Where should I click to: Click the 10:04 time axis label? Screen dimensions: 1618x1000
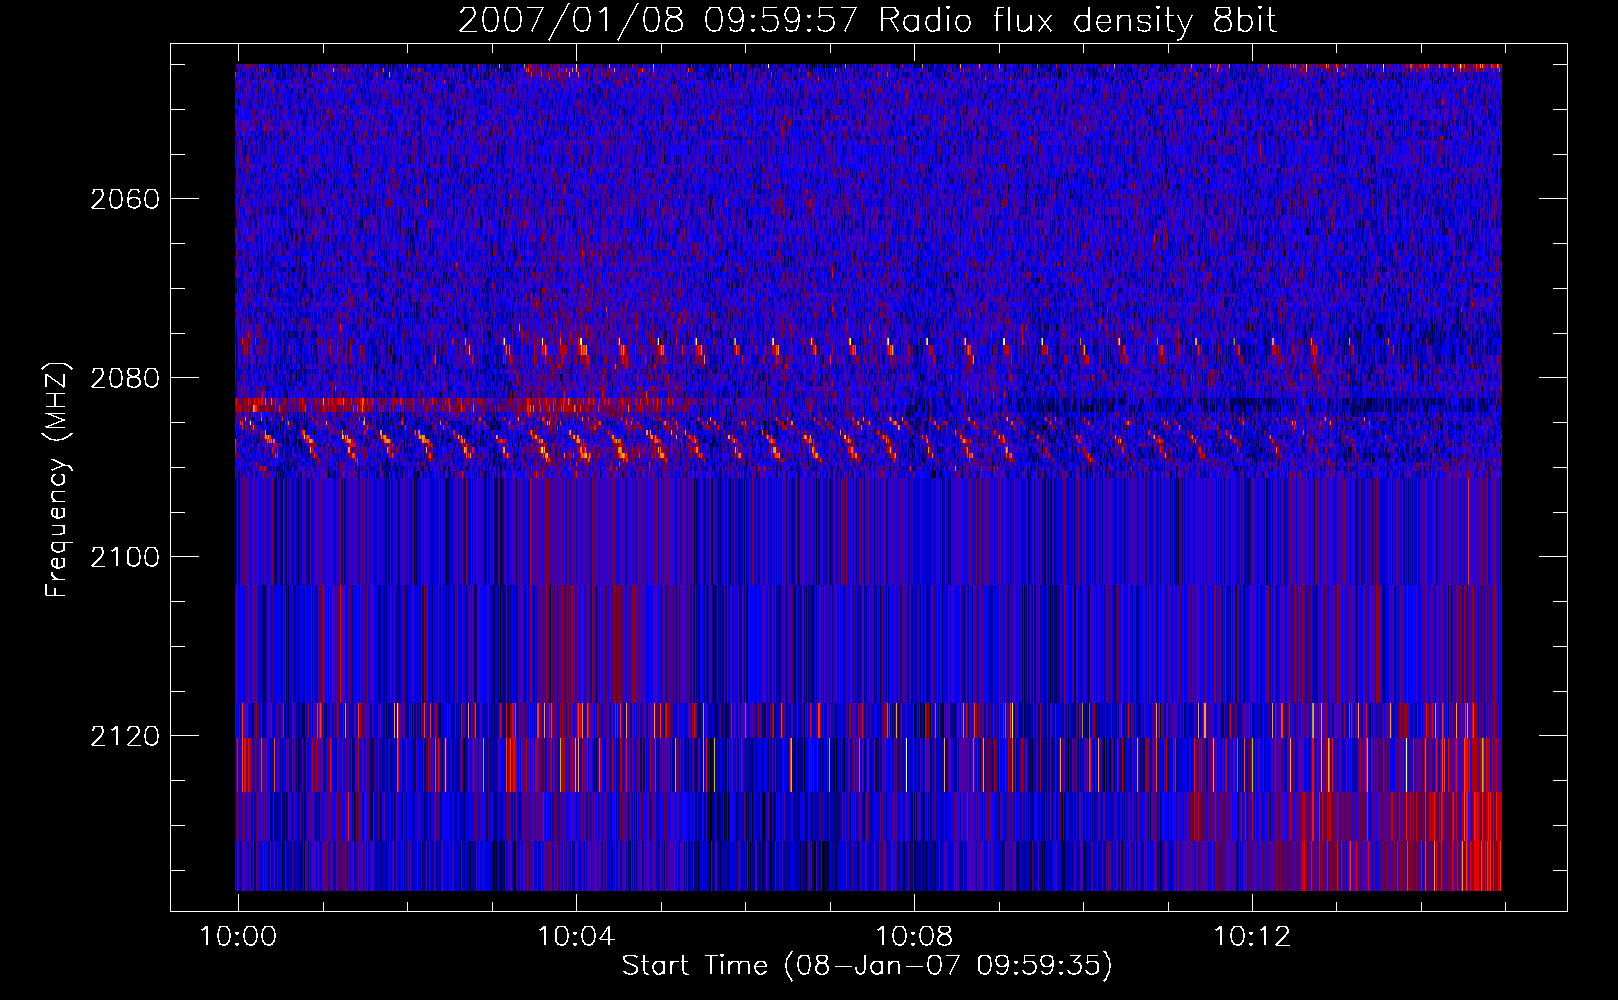click(x=576, y=937)
